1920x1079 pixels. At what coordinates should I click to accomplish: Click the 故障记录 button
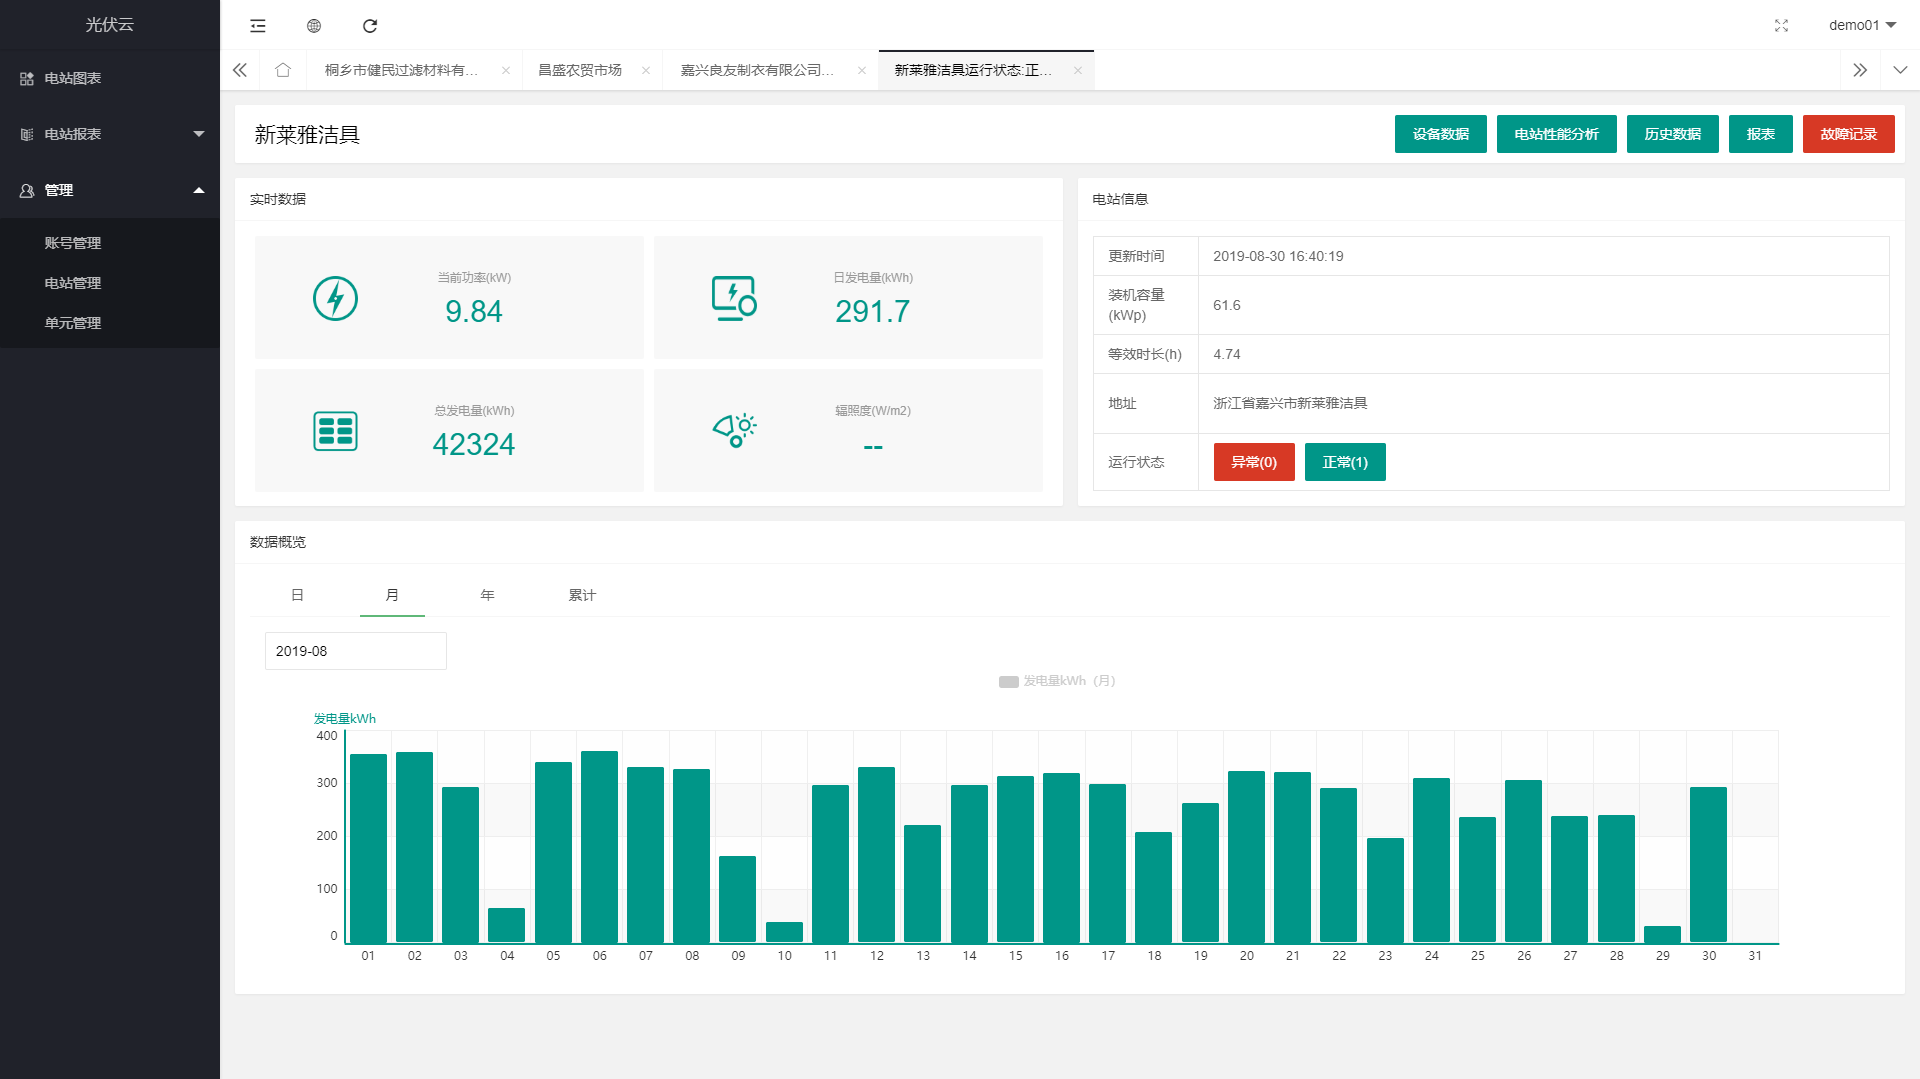click(1848, 134)
